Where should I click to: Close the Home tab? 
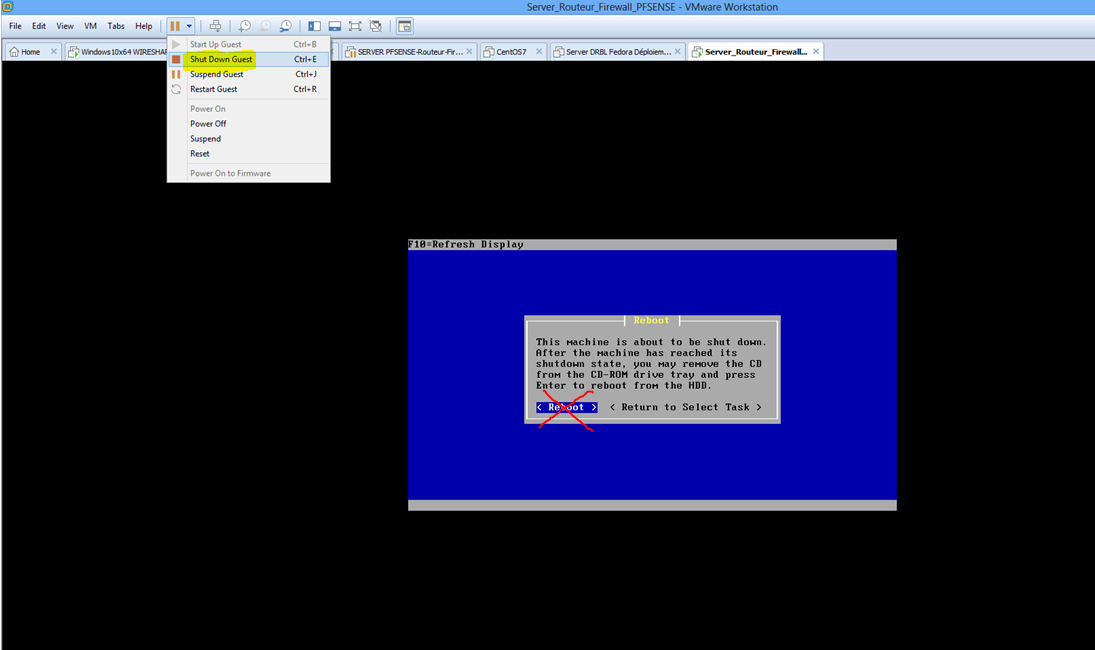pos(54,51)
